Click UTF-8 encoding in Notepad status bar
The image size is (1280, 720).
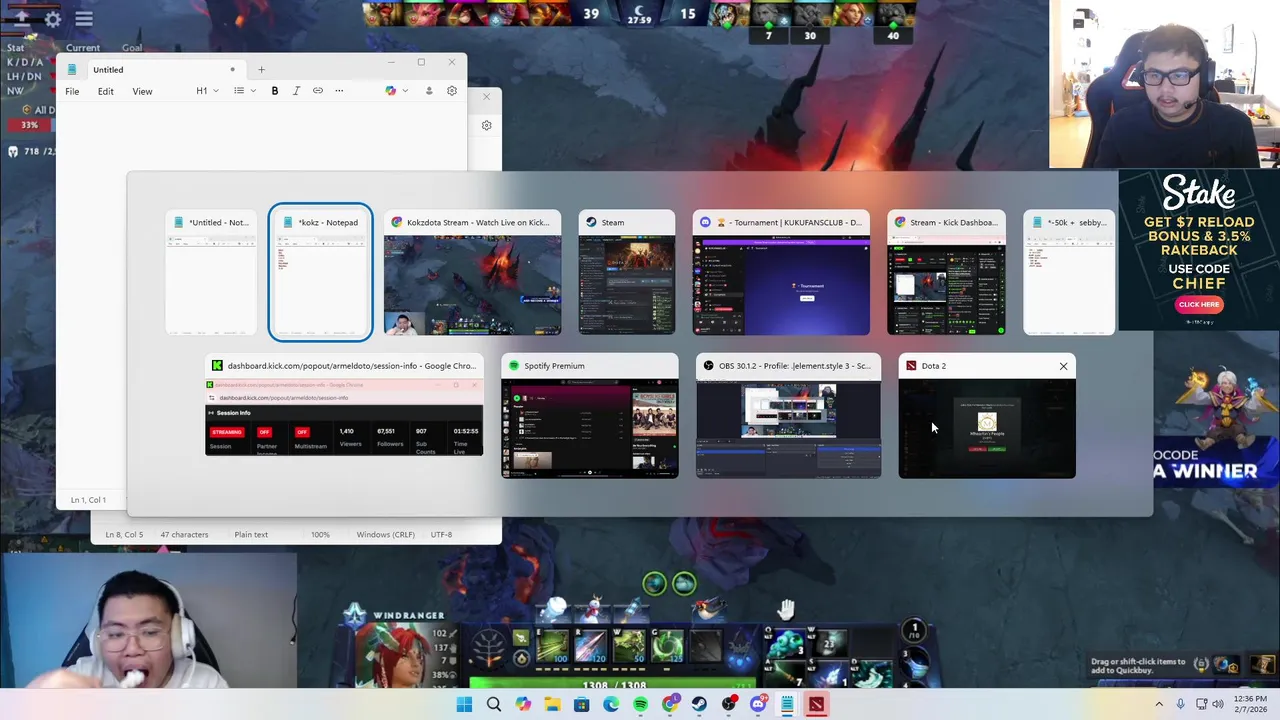pyautogui.click(x=441, y=535)
